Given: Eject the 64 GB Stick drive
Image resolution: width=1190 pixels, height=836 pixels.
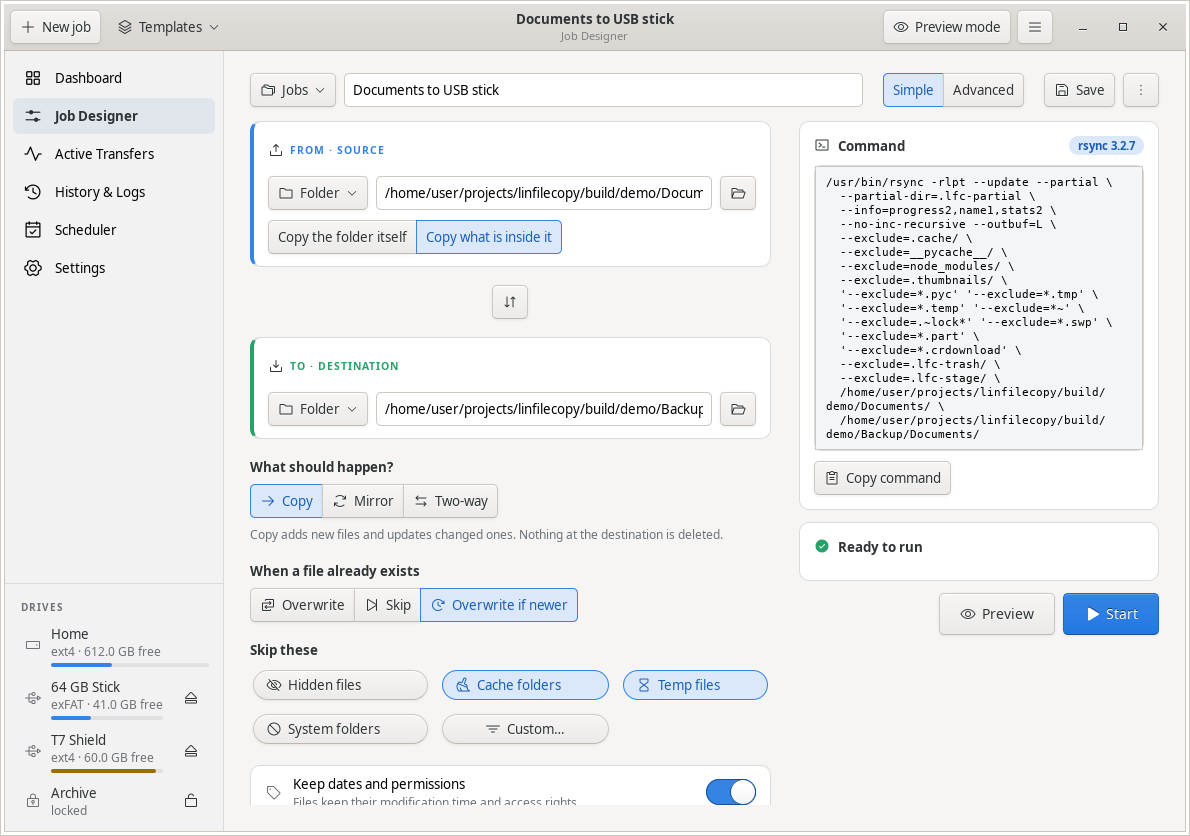Looking at the screenshot, I should coord(191,698).
